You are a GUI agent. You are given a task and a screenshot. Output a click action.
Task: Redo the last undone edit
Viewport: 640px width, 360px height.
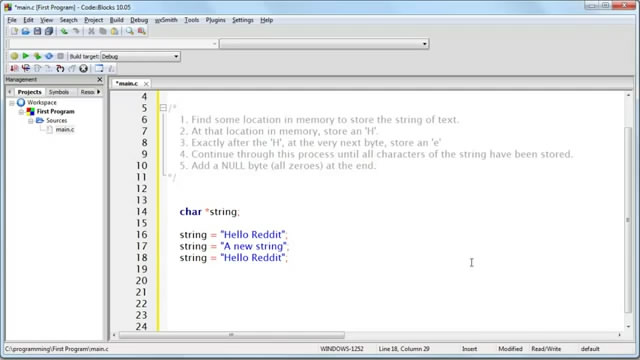[76, 31]
